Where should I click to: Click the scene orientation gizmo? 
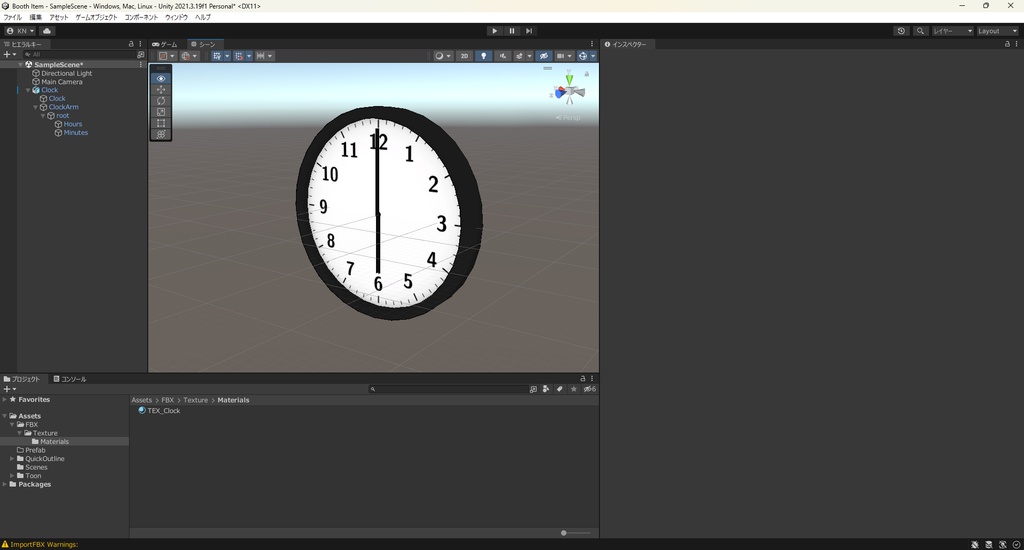click(569, 90)
